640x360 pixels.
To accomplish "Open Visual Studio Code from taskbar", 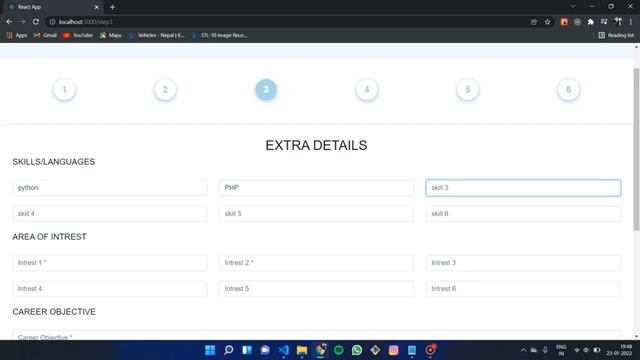I will click(284, 350).
